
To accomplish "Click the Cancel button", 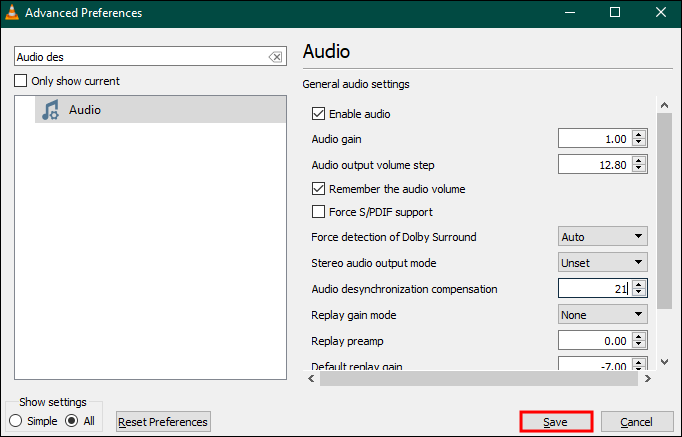I will coord(636,422).
